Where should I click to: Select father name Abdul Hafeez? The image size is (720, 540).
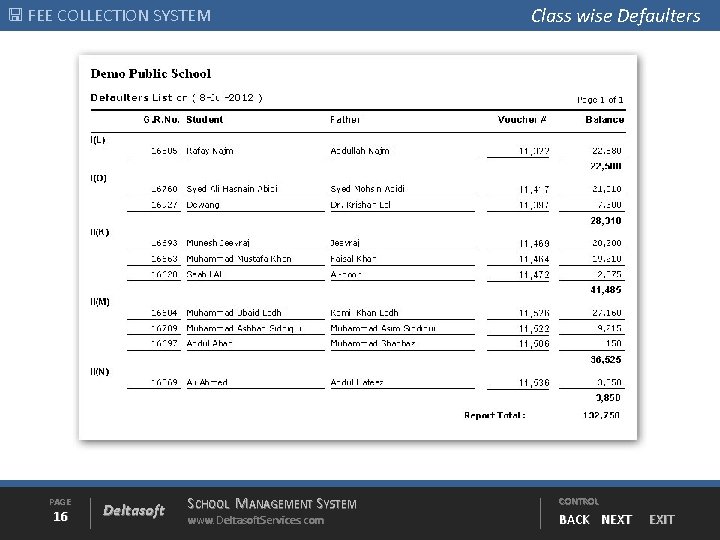(357, 382)
